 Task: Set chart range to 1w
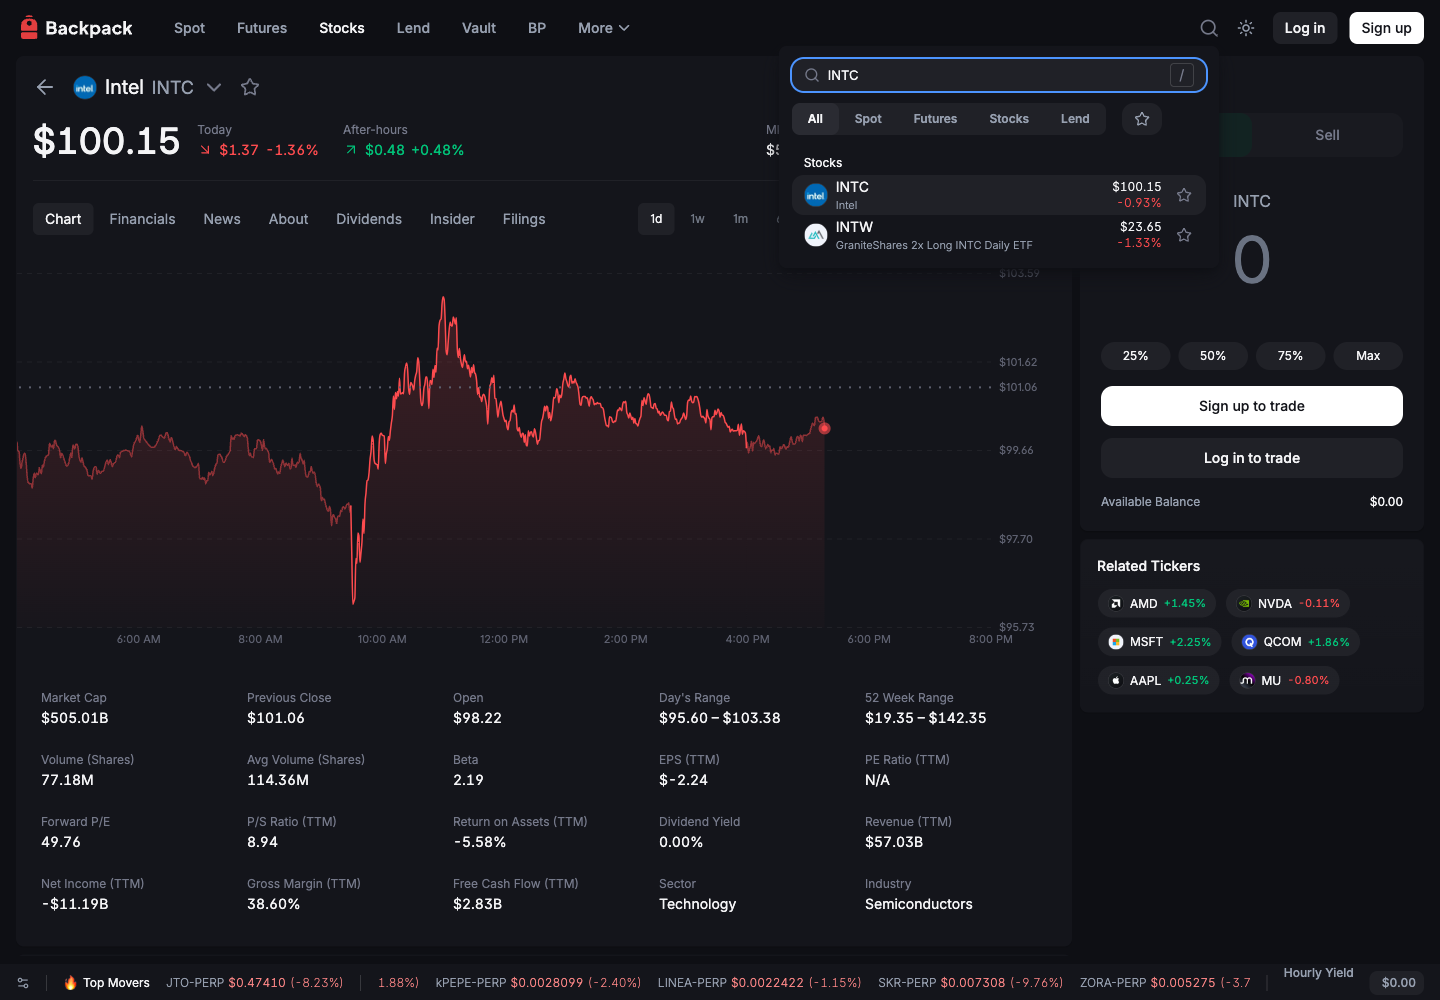coord(698,219)
